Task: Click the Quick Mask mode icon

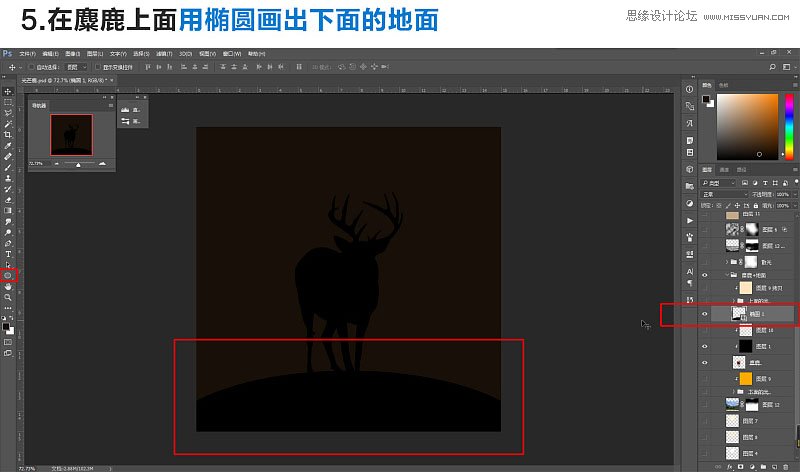Action: coord(8,342)
